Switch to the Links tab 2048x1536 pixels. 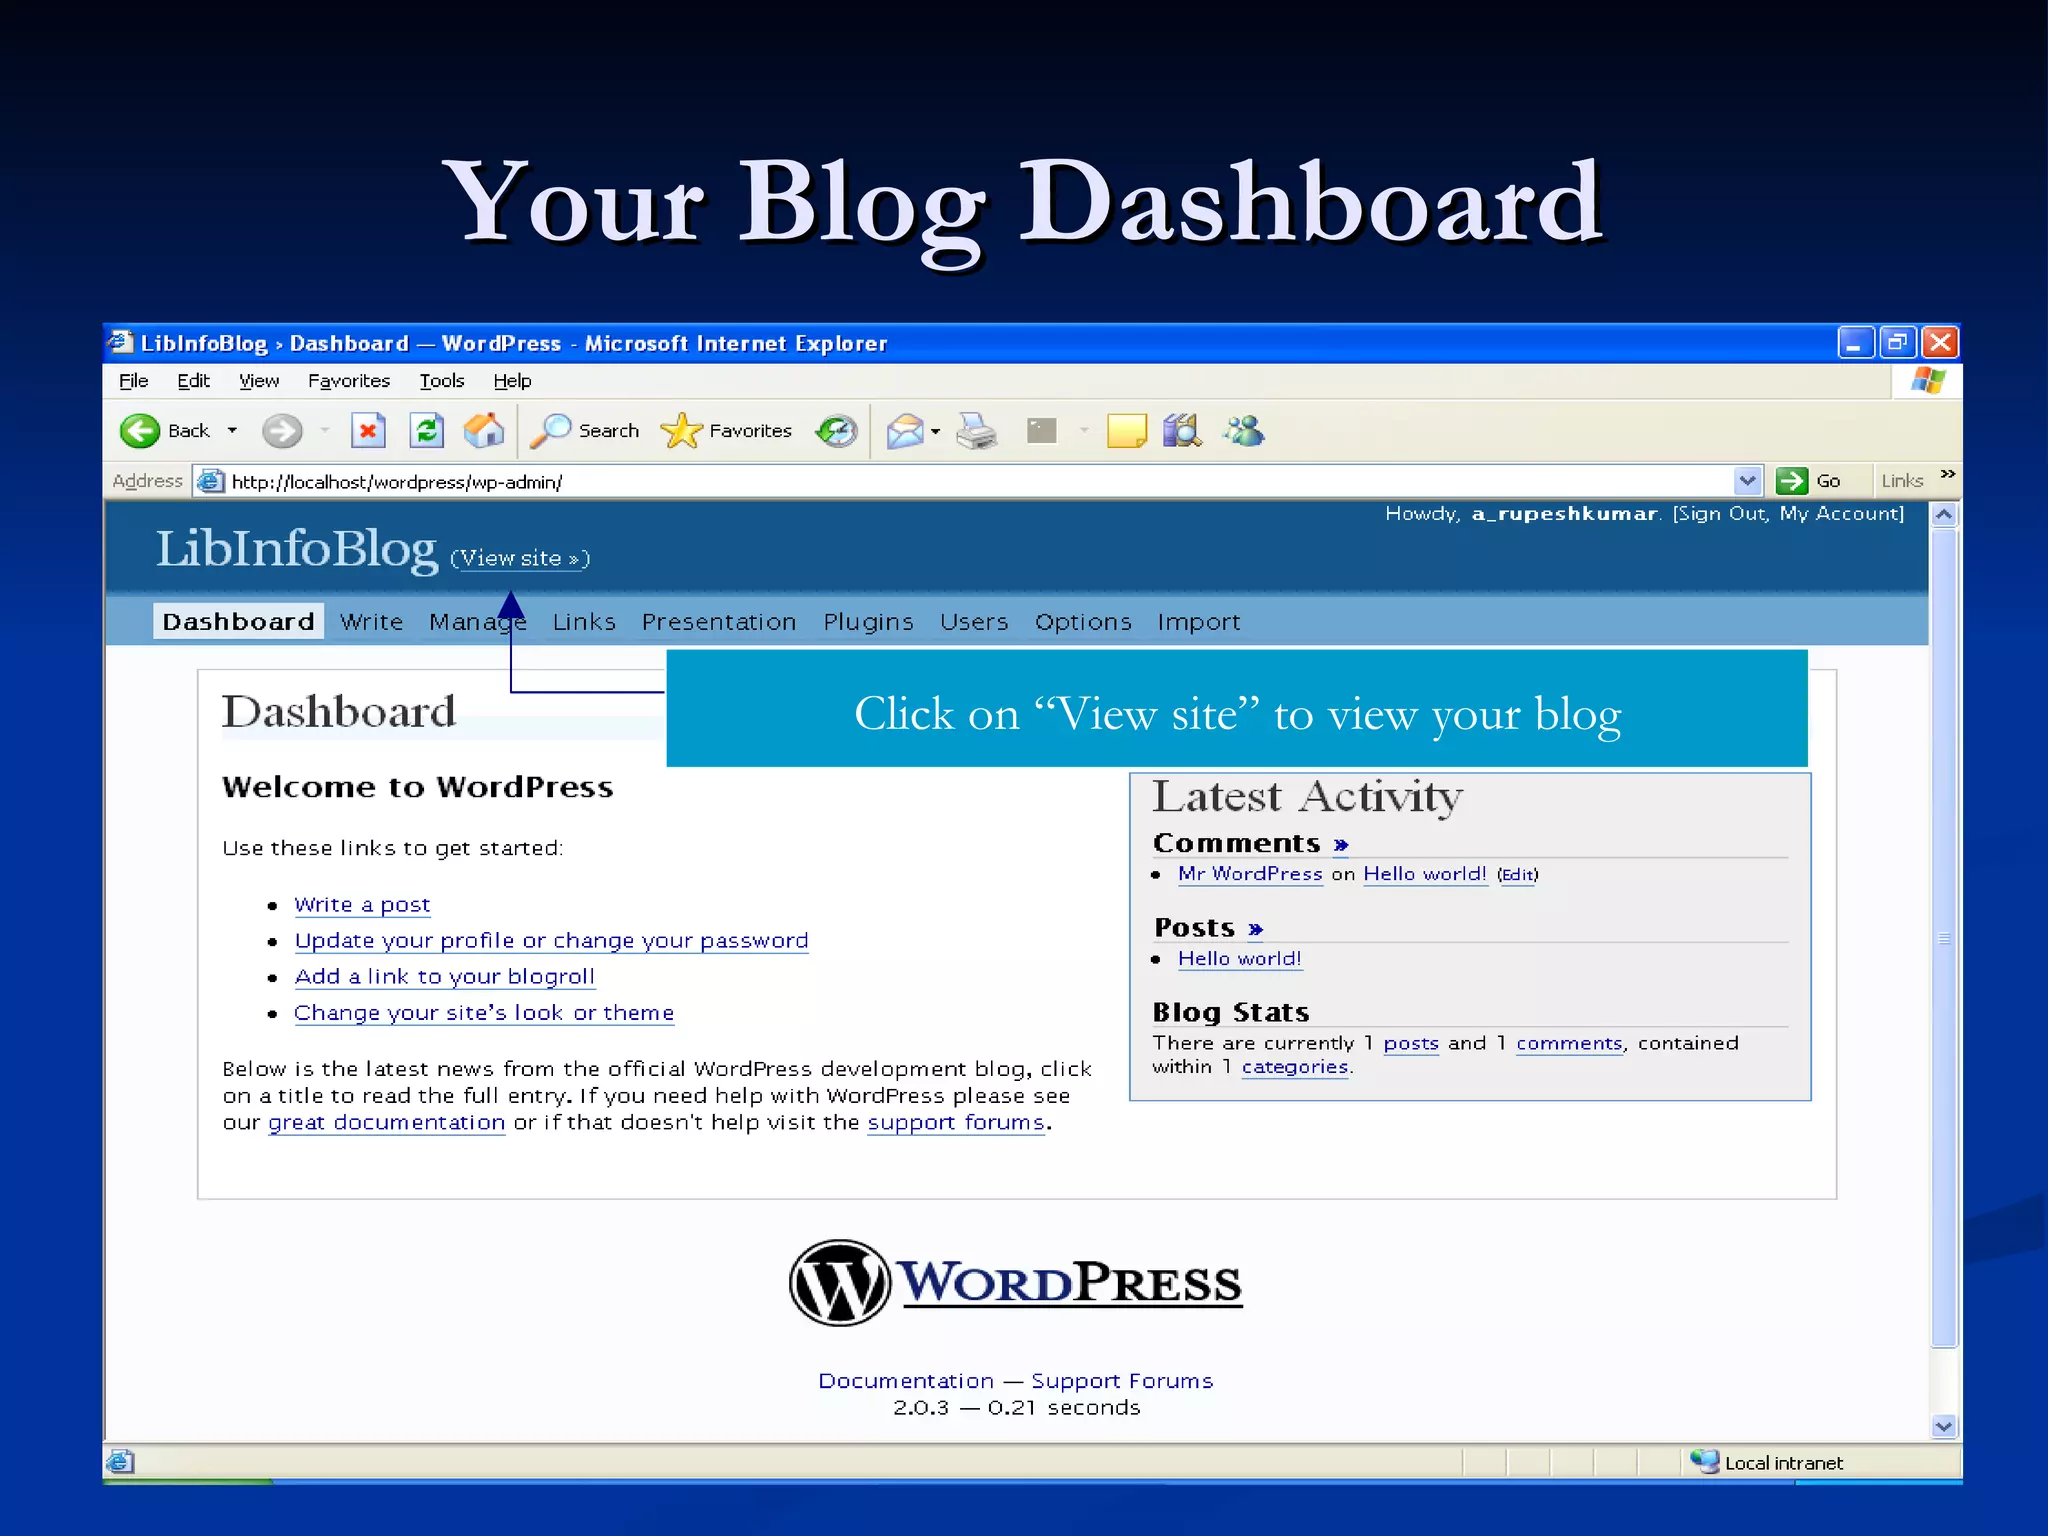pyautogui.click(x=584, y=621)
